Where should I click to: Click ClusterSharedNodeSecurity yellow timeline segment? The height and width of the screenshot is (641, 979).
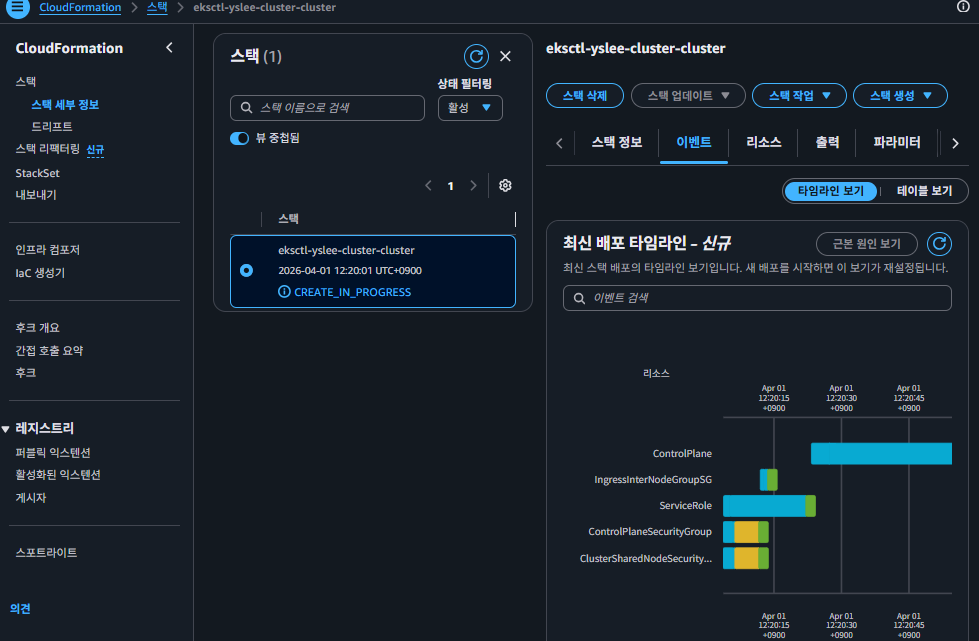(x=746, y=558)
